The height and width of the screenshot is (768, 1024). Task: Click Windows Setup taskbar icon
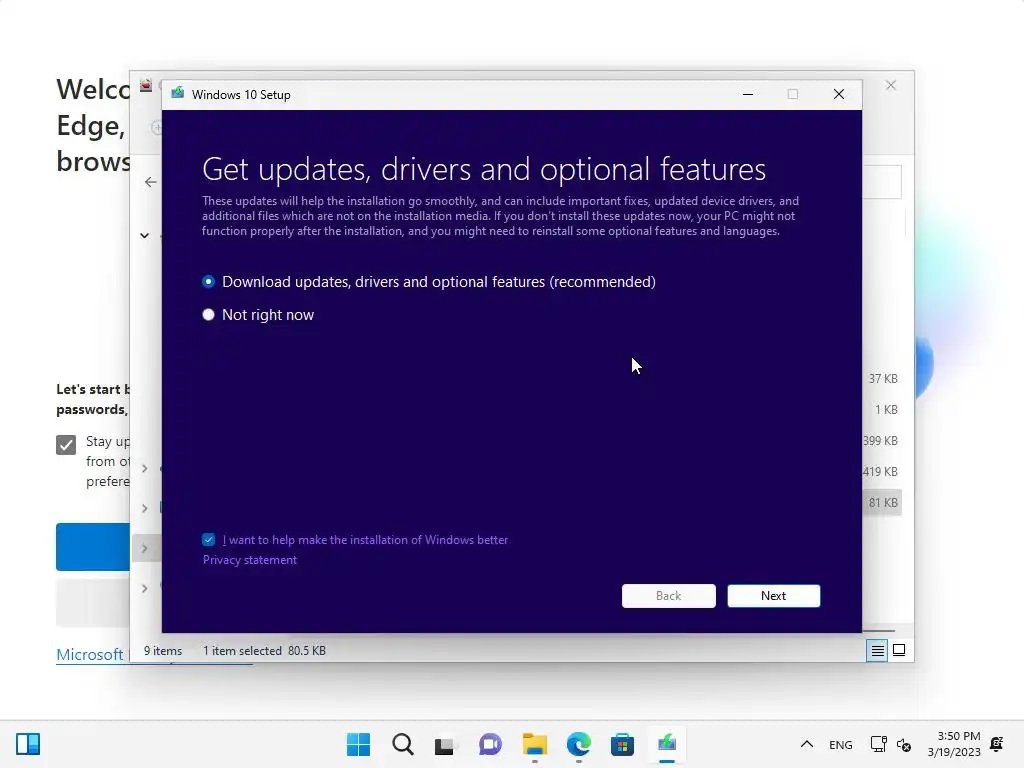click(667, 744)
